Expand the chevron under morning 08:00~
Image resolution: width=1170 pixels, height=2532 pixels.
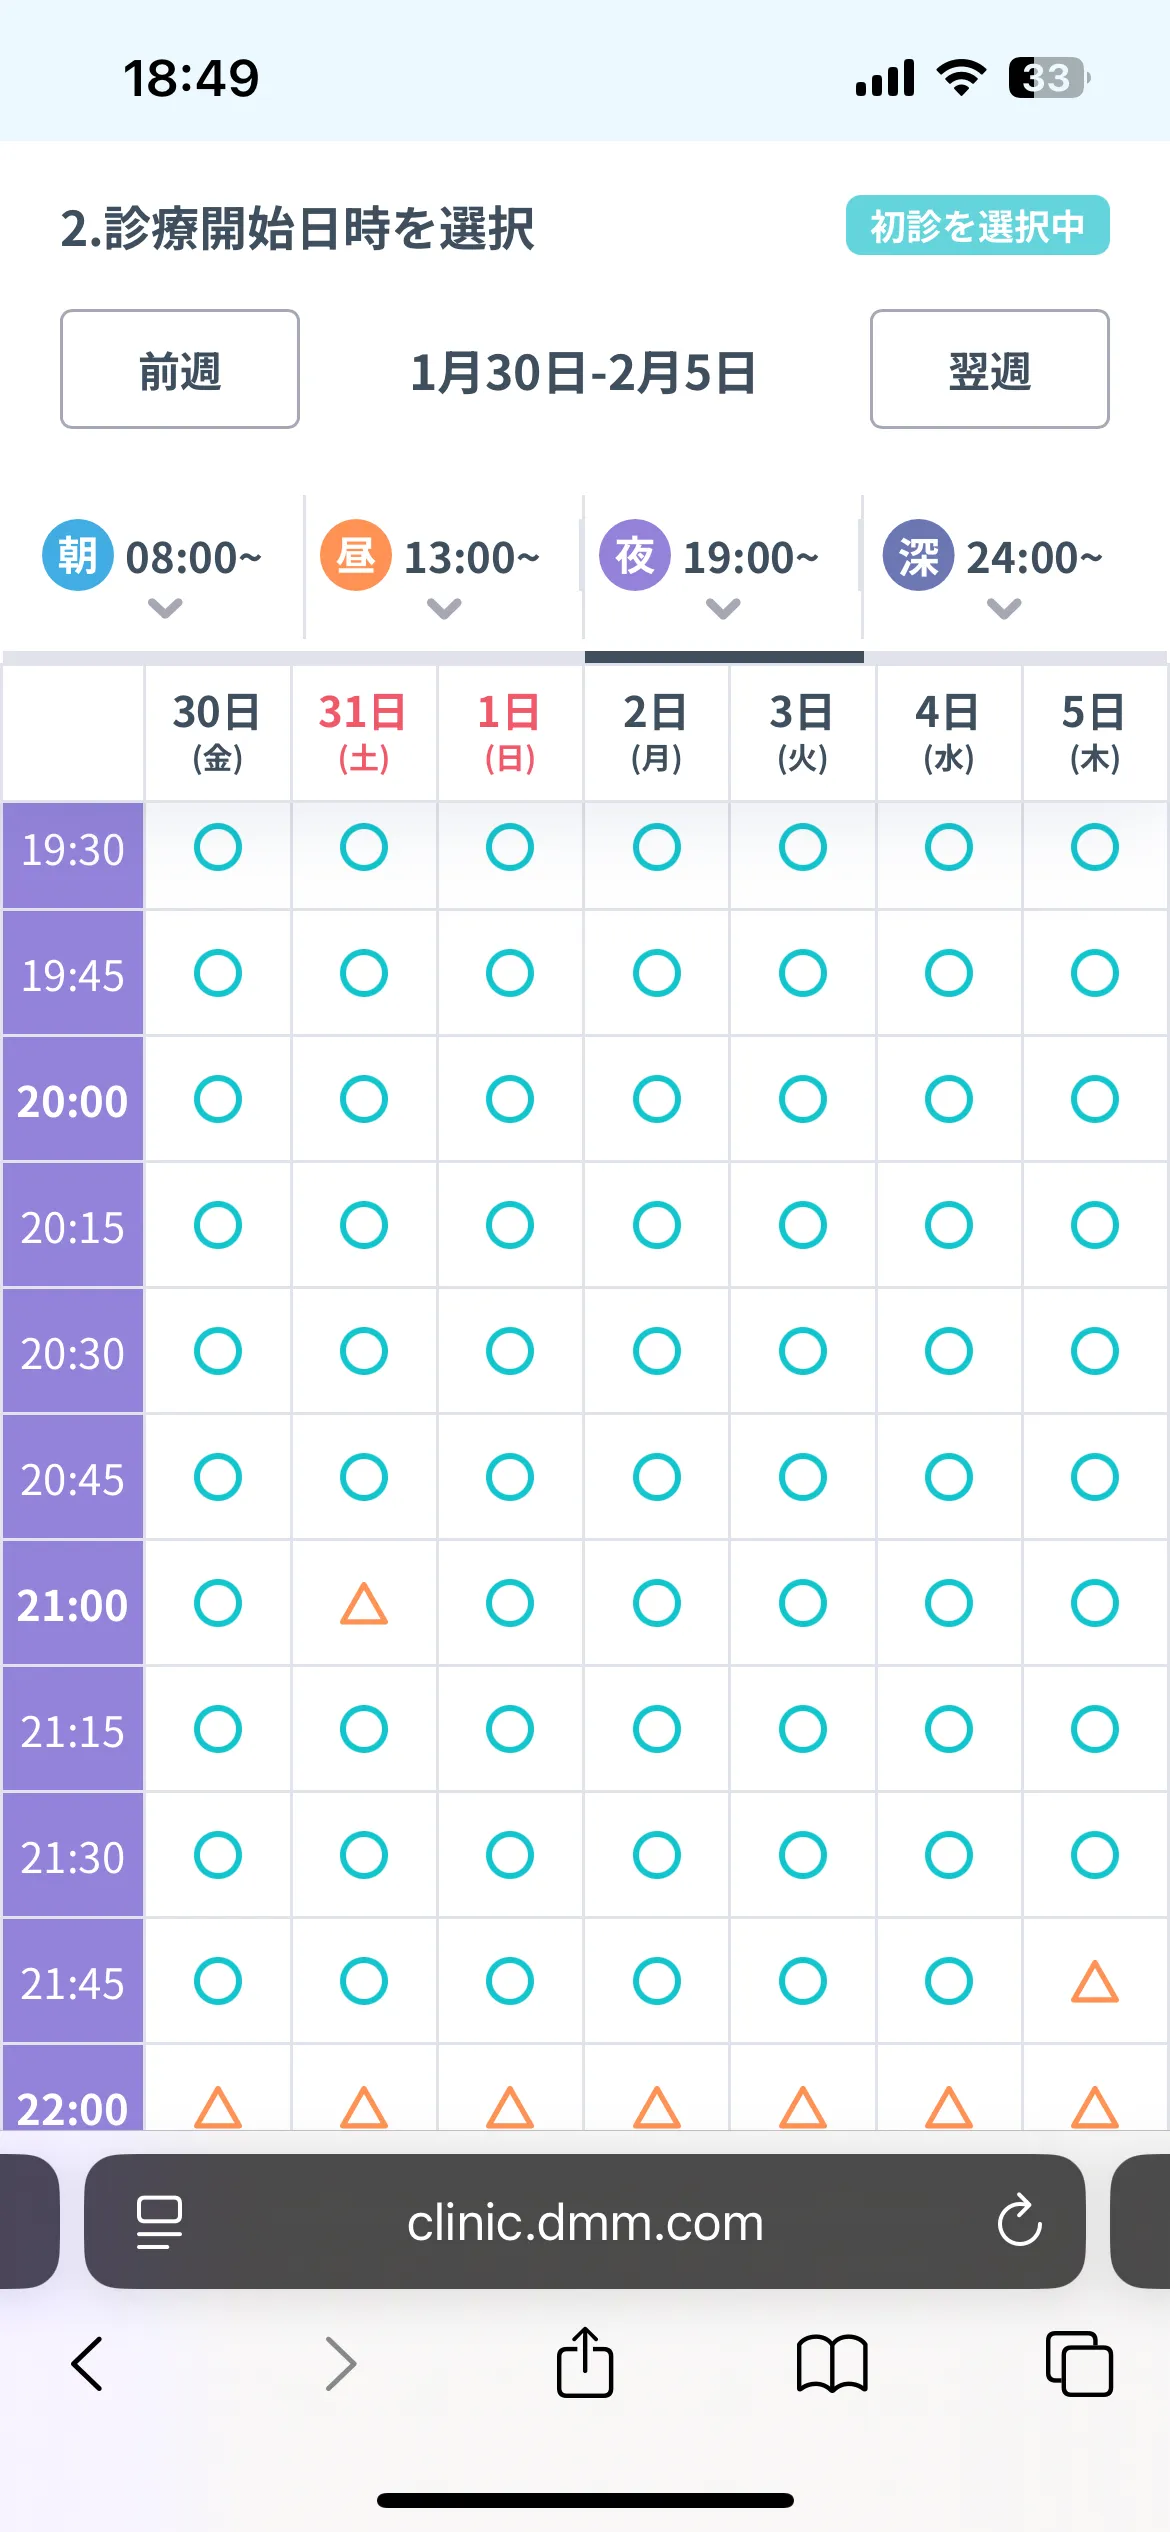click(165, 607)
